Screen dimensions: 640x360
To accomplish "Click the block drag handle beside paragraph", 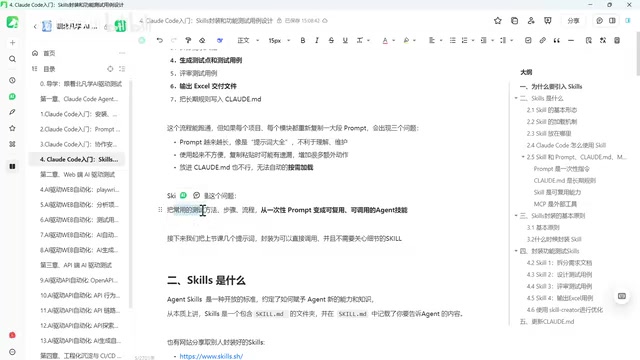I will tap(160, 210).
